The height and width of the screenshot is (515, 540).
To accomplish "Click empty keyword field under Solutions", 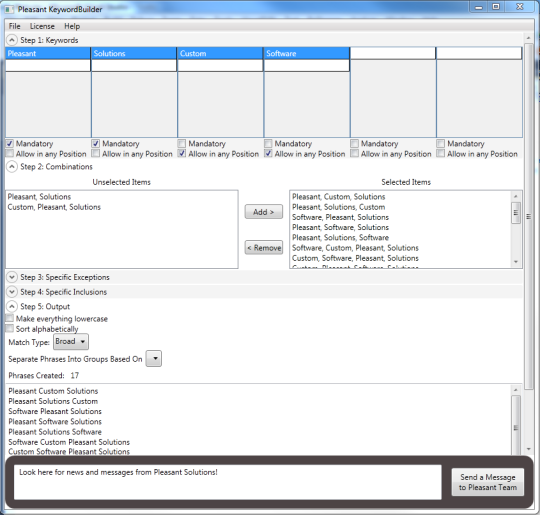I will tap(134, 65).
